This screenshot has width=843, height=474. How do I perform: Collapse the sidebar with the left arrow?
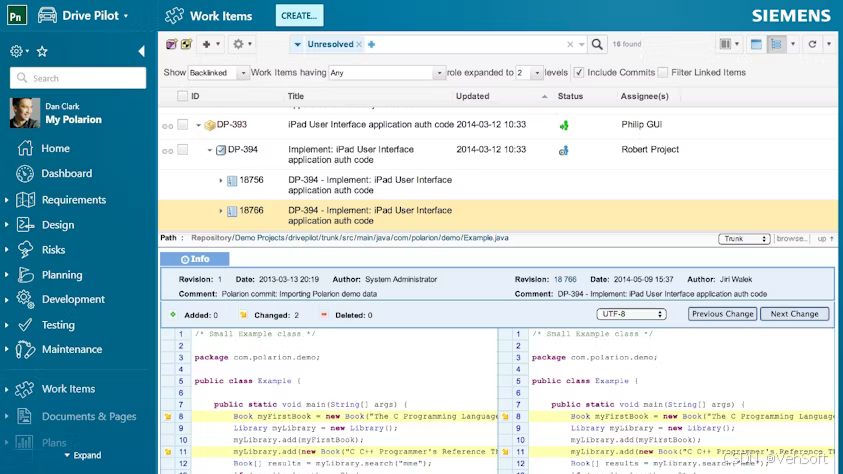[x=141, y=51]
